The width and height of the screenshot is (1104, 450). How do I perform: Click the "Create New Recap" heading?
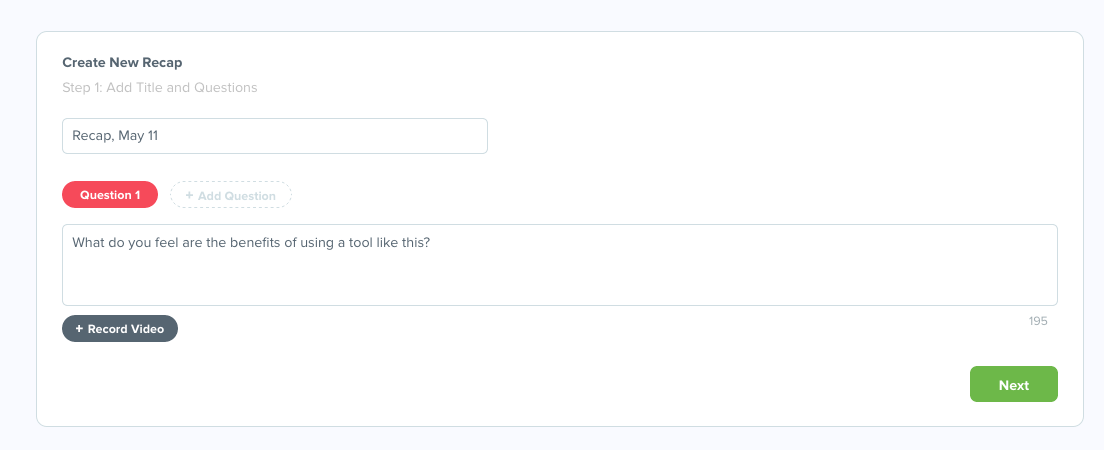[122, 63]
